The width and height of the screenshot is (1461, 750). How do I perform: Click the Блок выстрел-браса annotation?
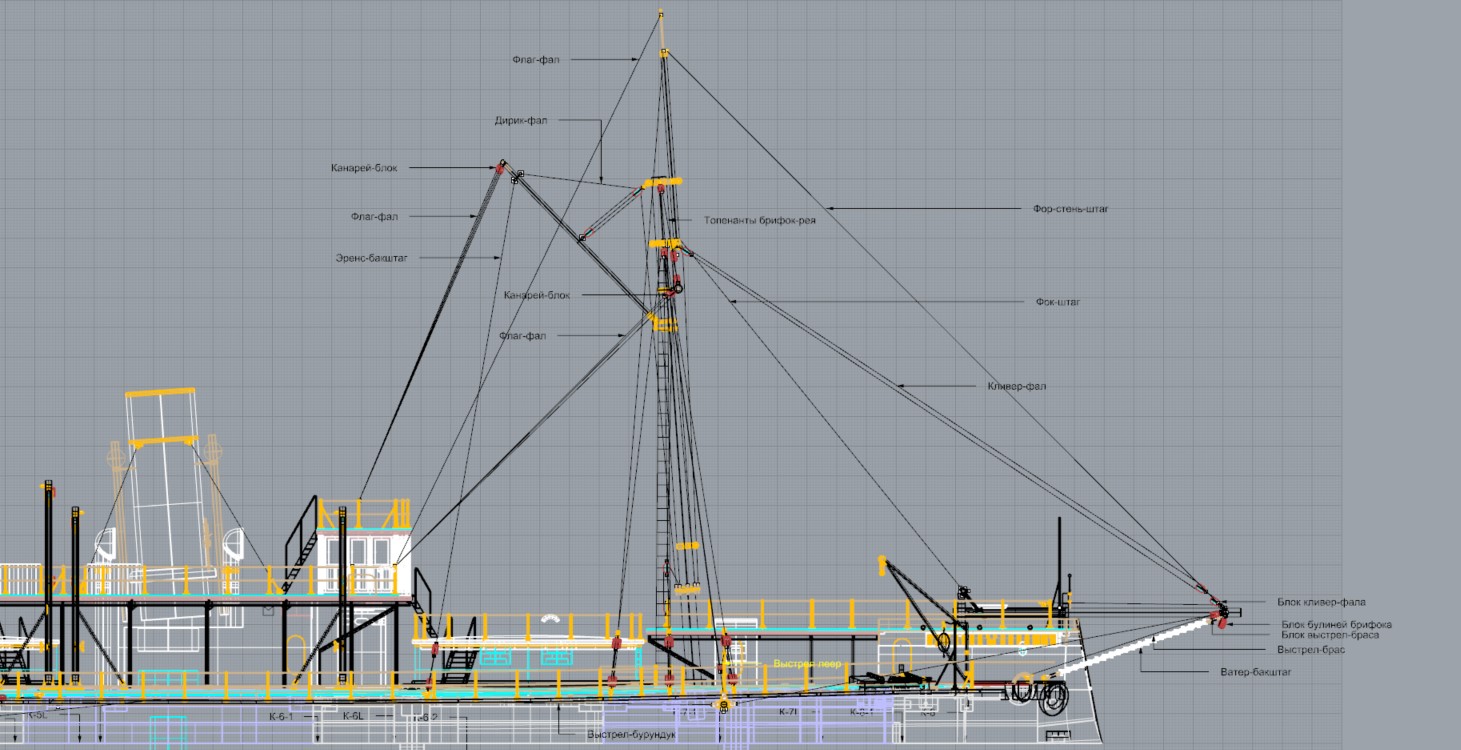click(x=1330, y=635)
